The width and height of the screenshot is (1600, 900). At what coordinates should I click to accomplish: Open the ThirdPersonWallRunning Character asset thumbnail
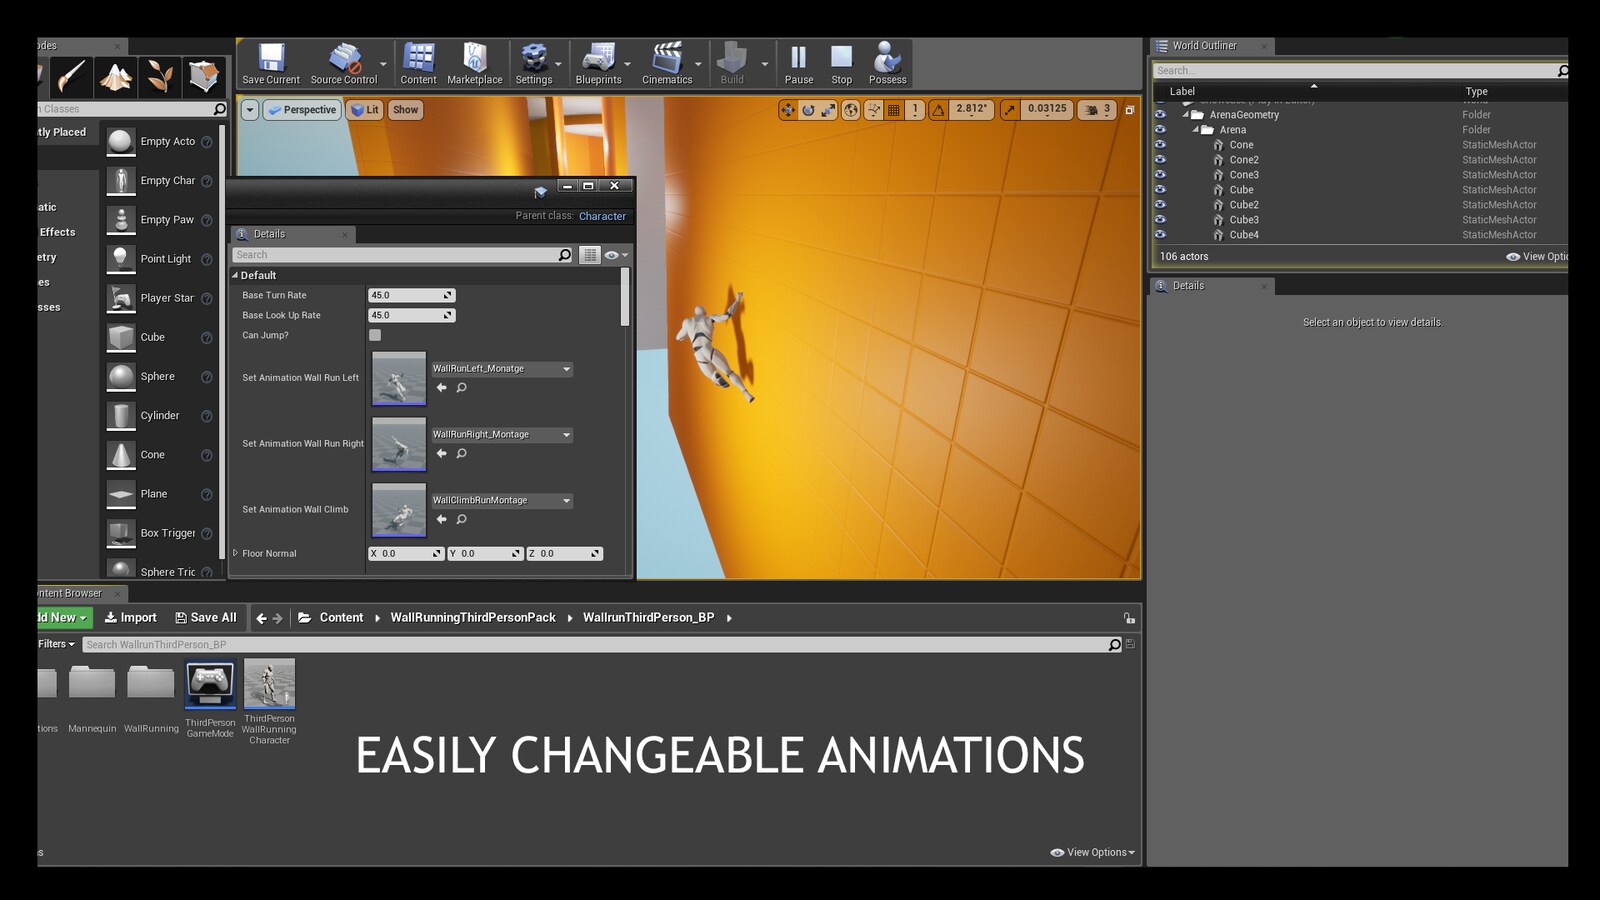(269, 685)
